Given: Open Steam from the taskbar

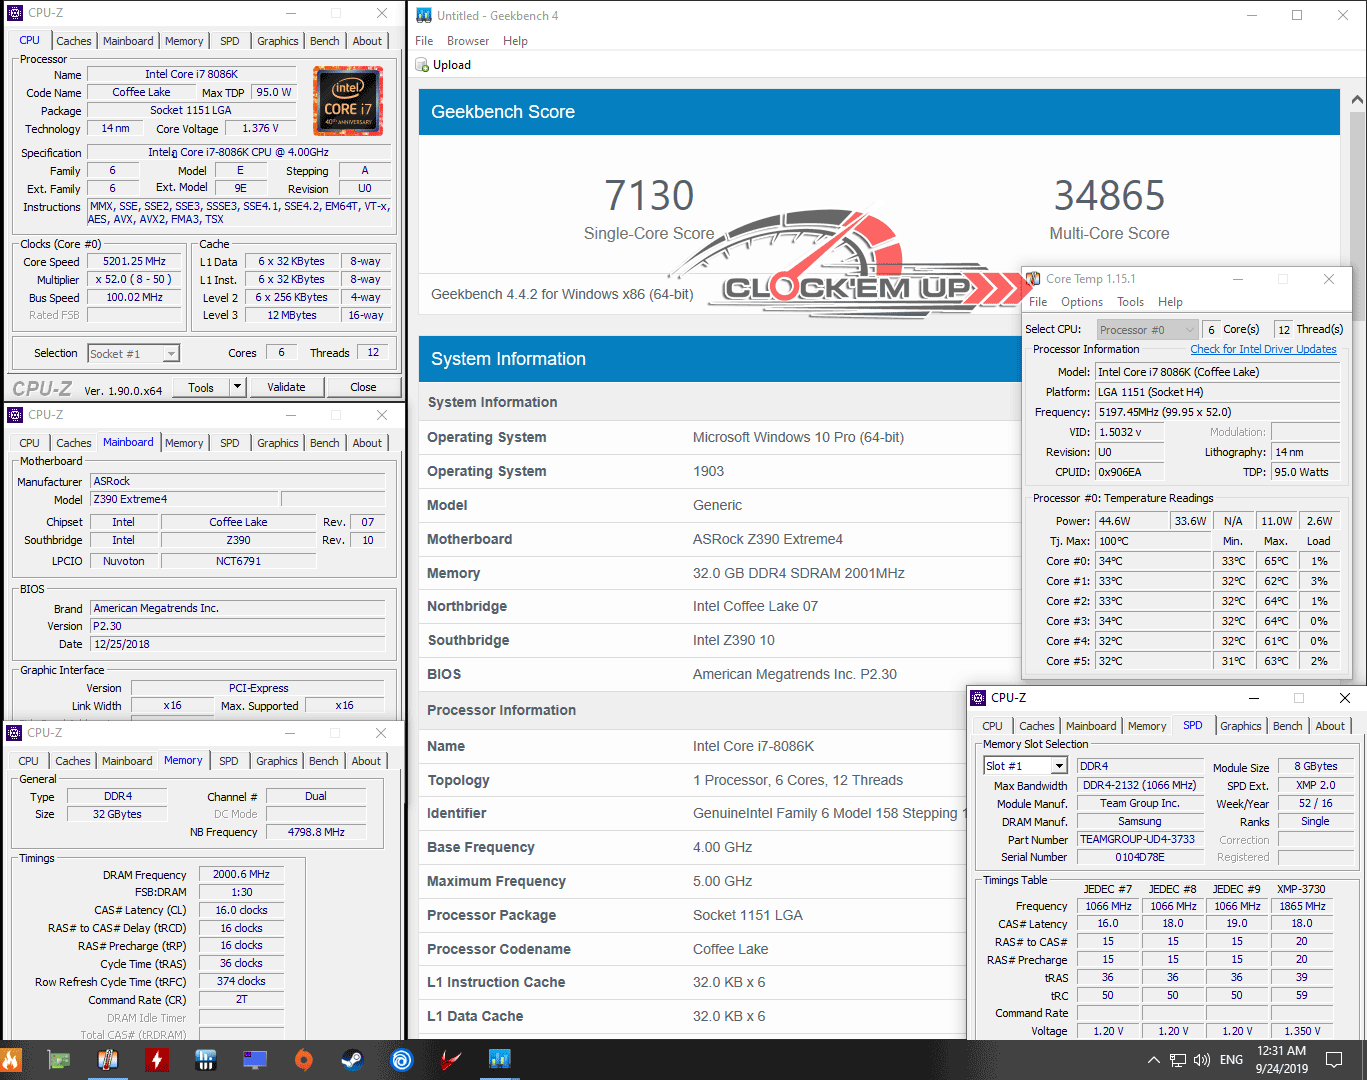Looking at the screenshot, I should 352,1059.
